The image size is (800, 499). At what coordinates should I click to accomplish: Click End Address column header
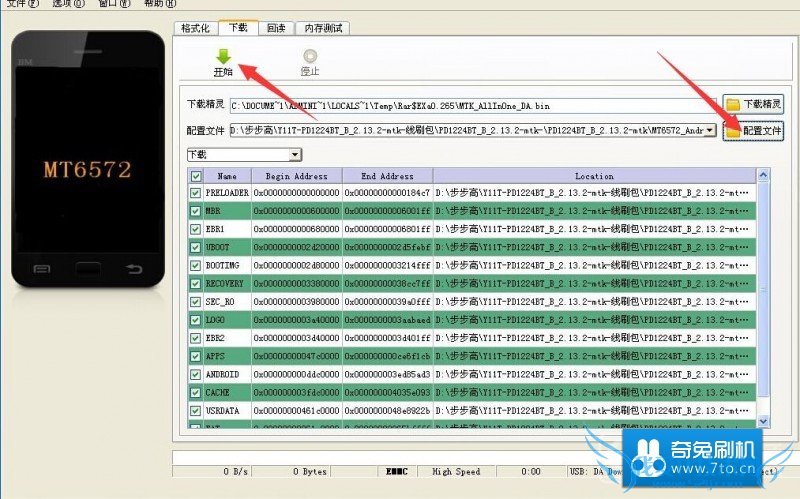[387, 176]
